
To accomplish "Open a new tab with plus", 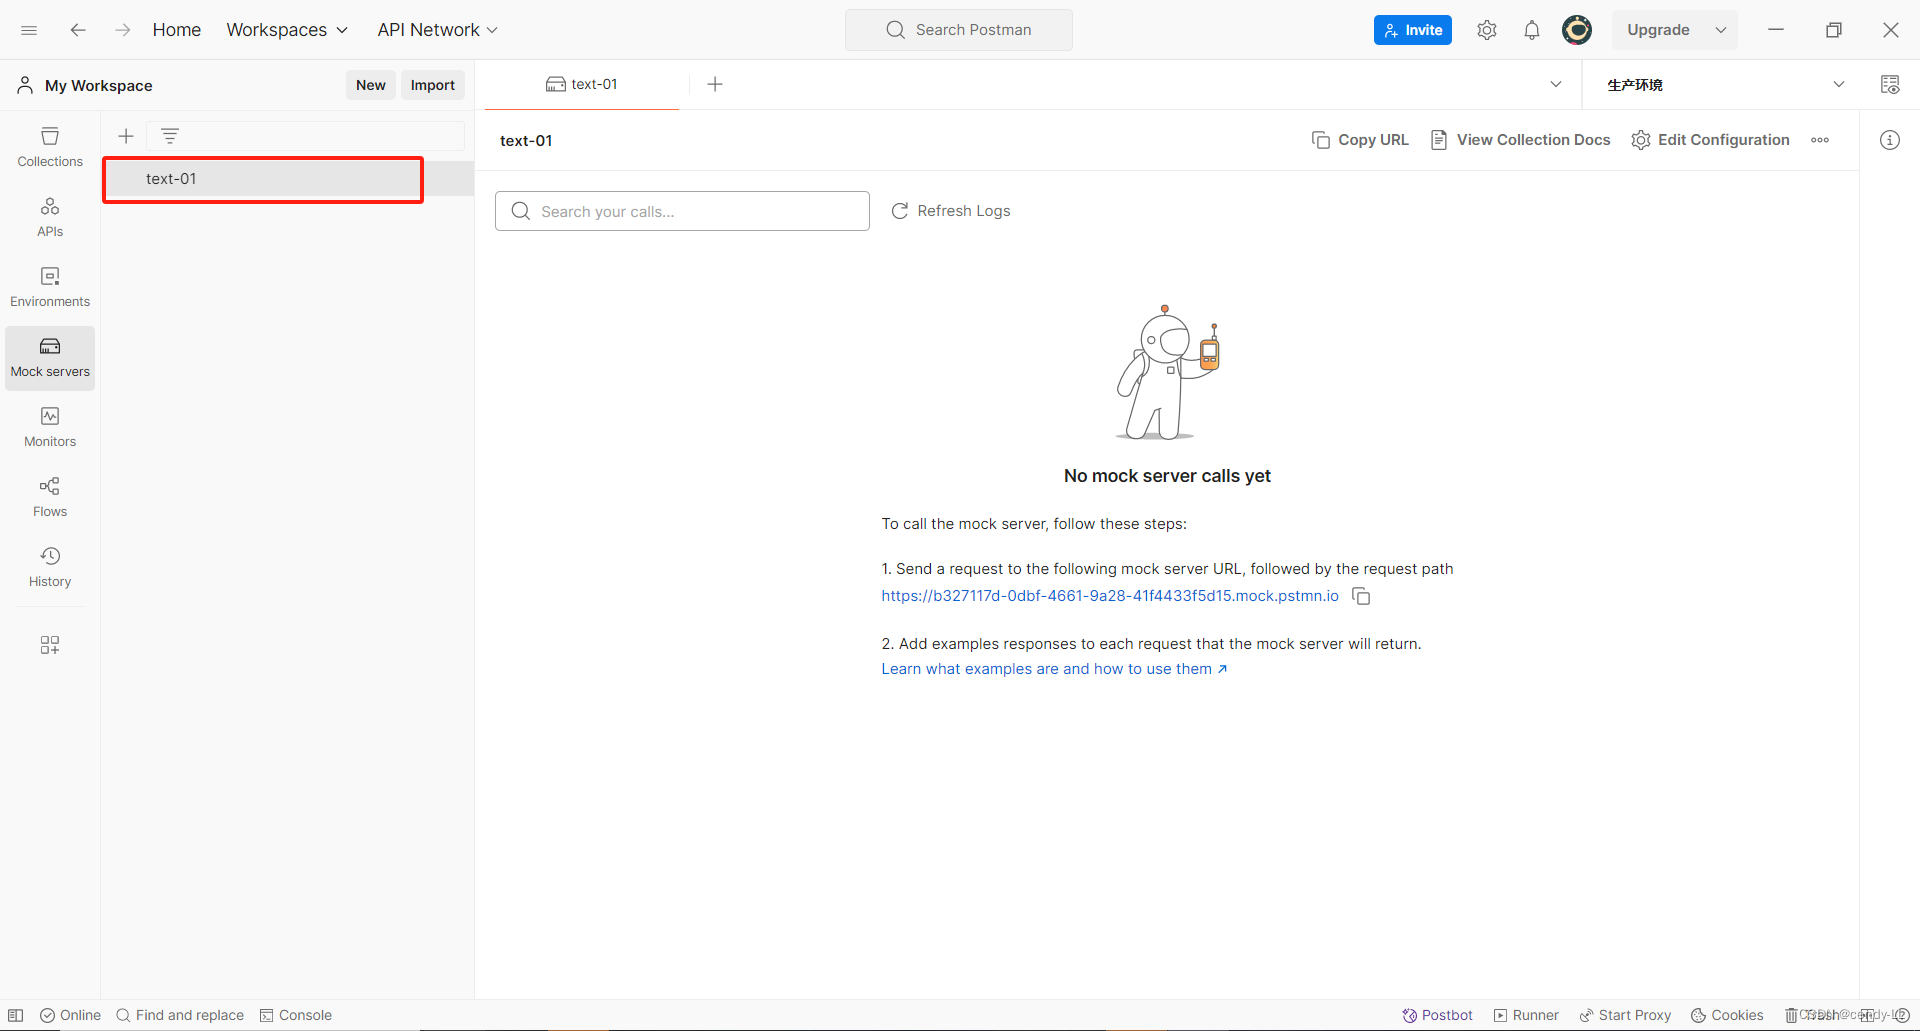I will click(x=715, y=84).
